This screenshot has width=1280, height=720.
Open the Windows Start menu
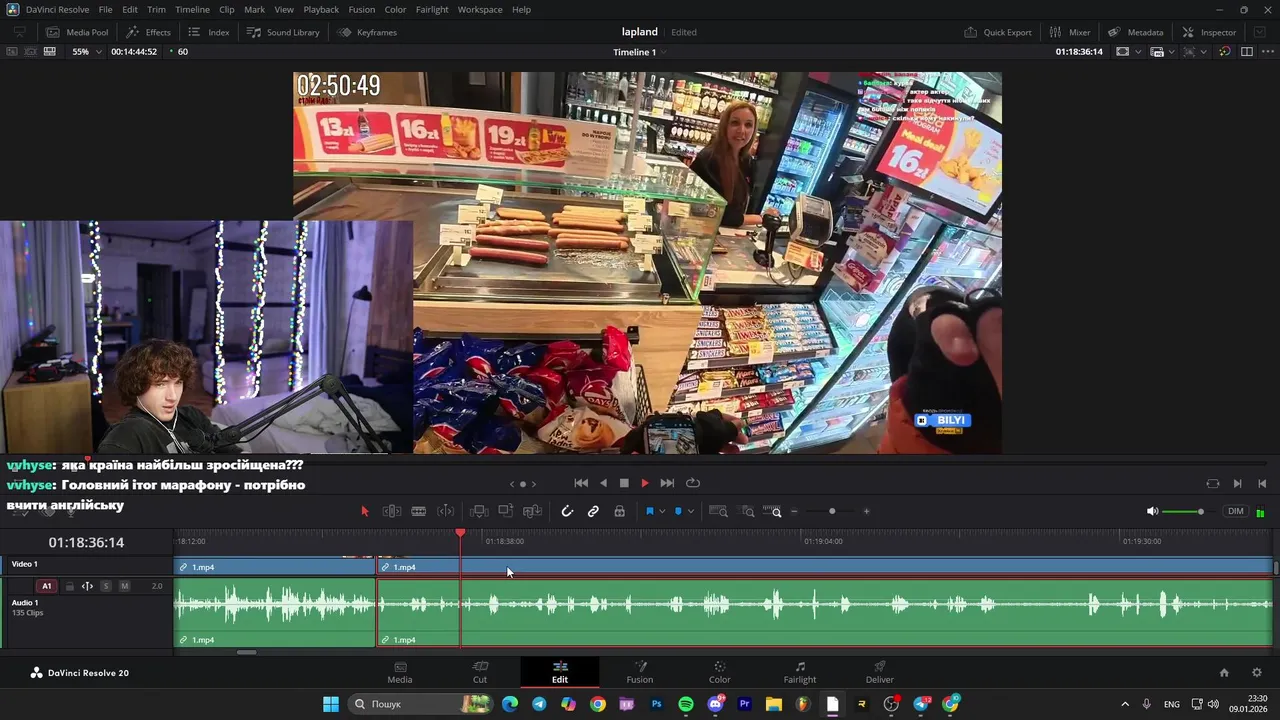331,704
